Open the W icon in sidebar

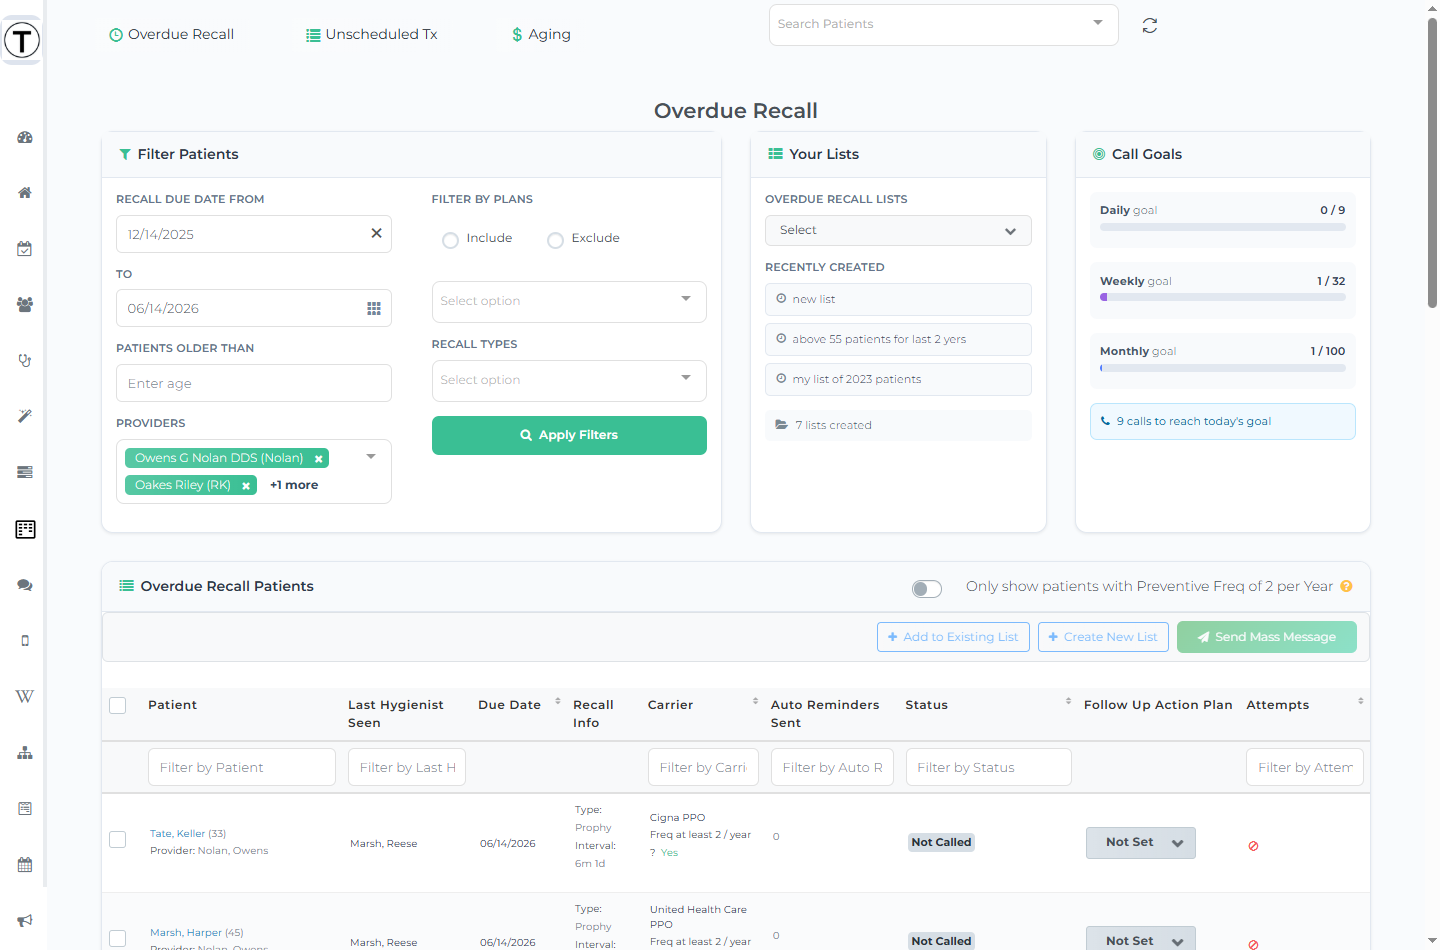(25, 697)
